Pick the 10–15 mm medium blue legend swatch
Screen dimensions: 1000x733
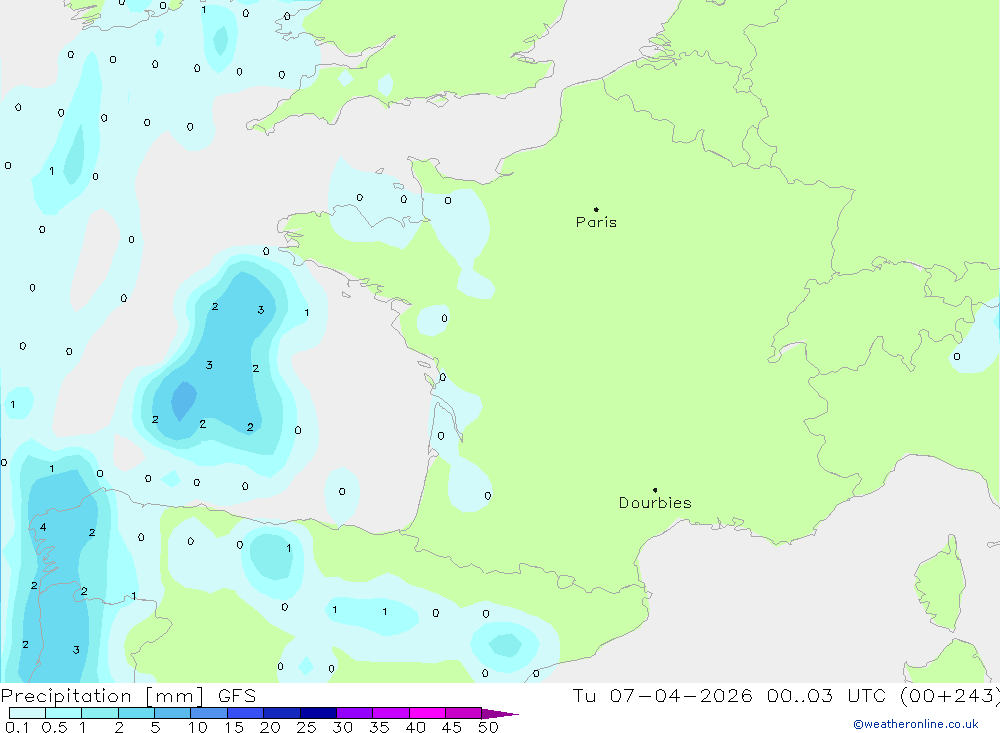(x=209, y=713)
